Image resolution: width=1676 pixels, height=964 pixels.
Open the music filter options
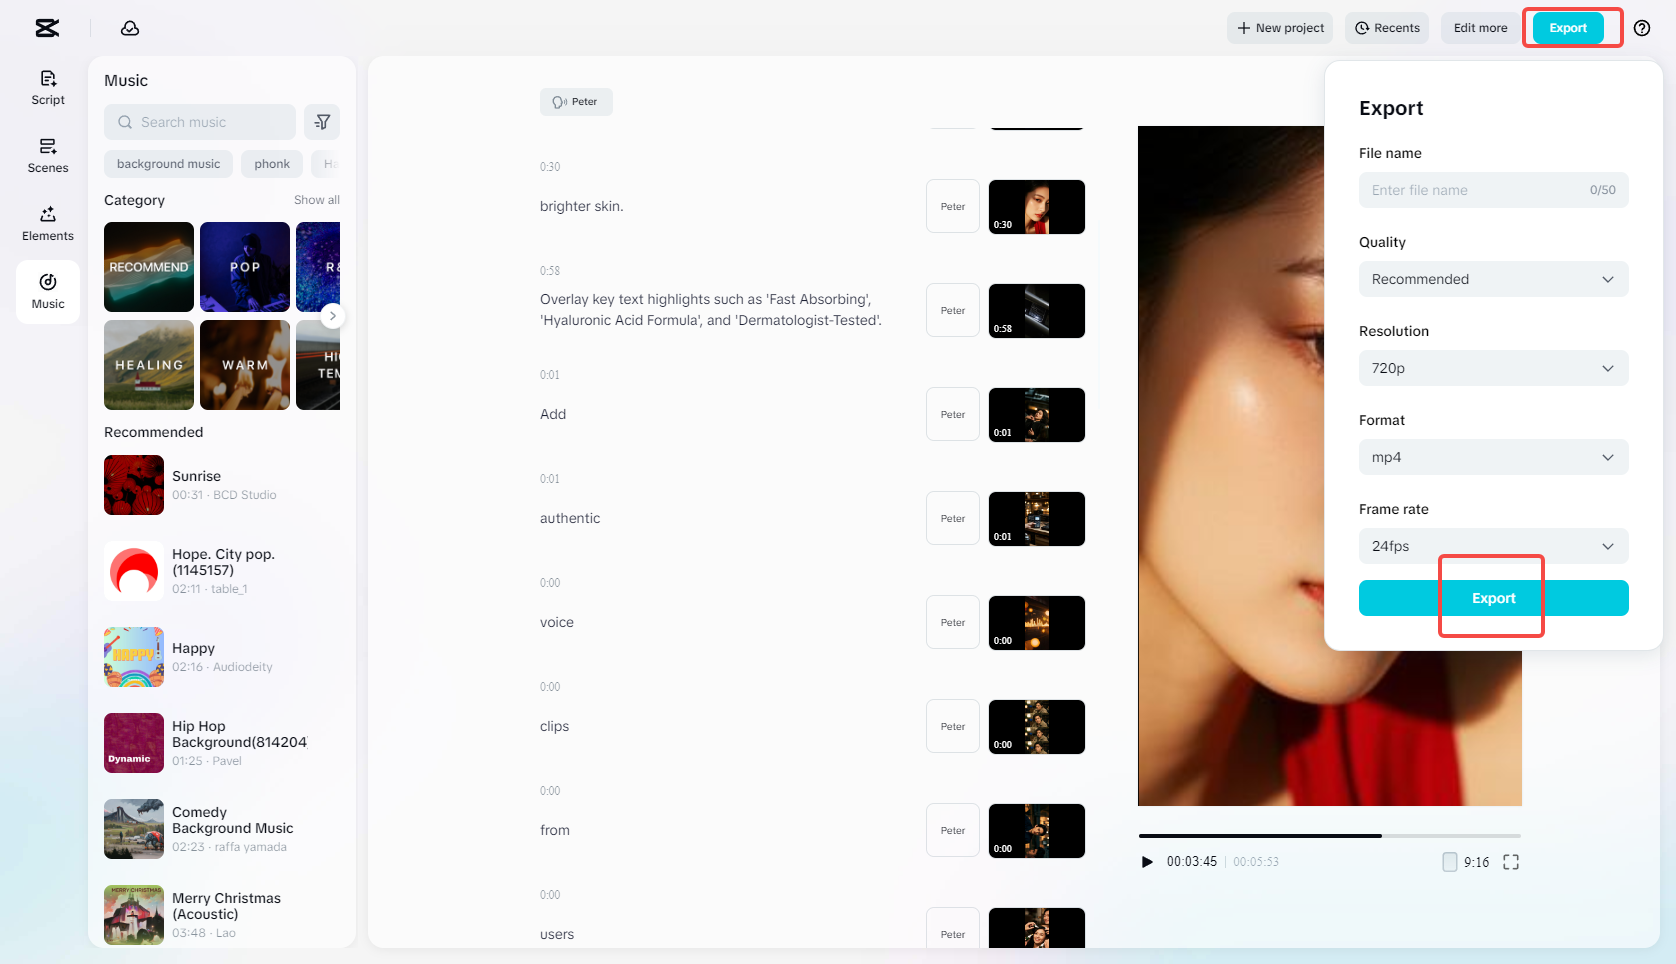pos(322,121)
